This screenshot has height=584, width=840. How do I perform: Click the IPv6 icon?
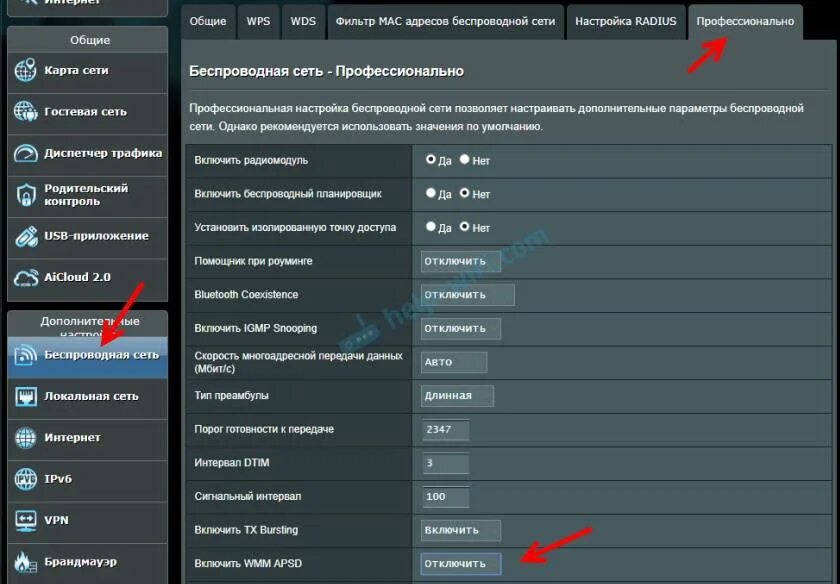click(25, 479)
